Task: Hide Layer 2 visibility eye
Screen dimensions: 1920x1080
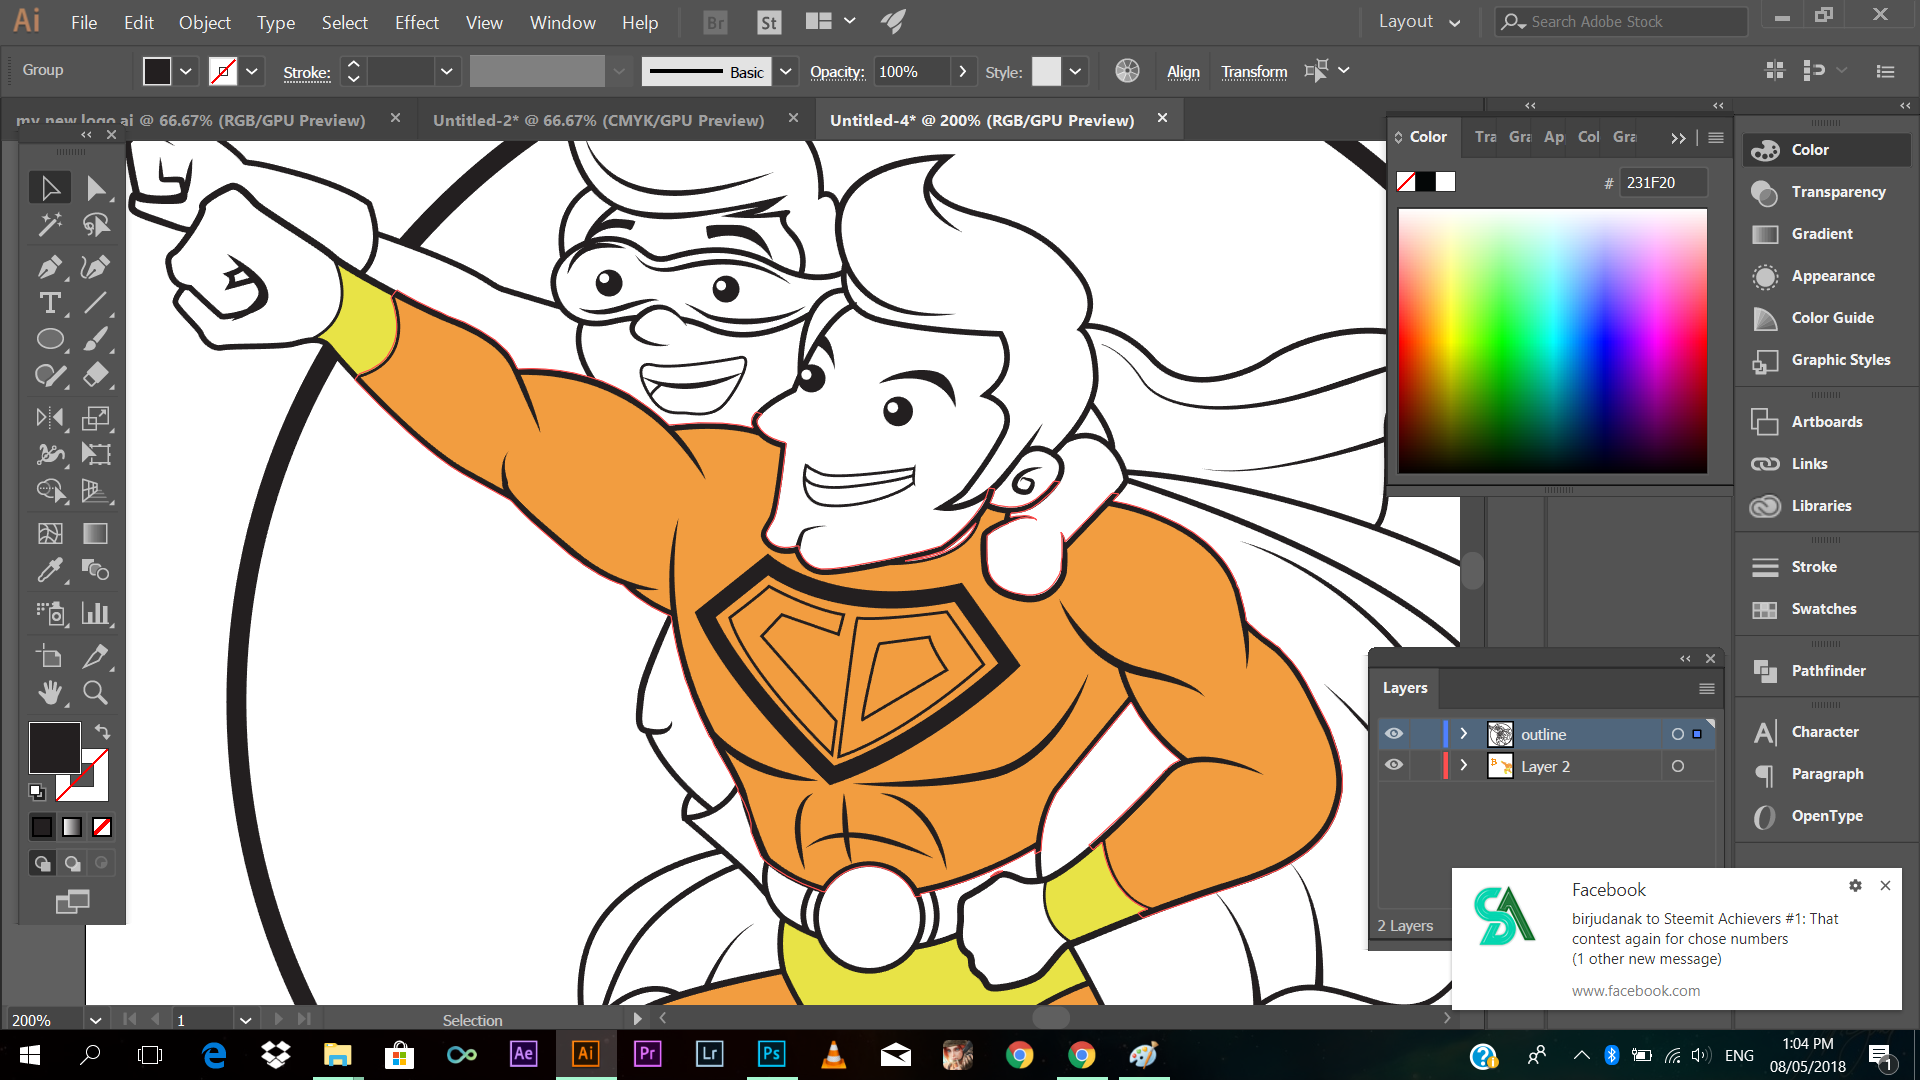Action: [1394, 765]
